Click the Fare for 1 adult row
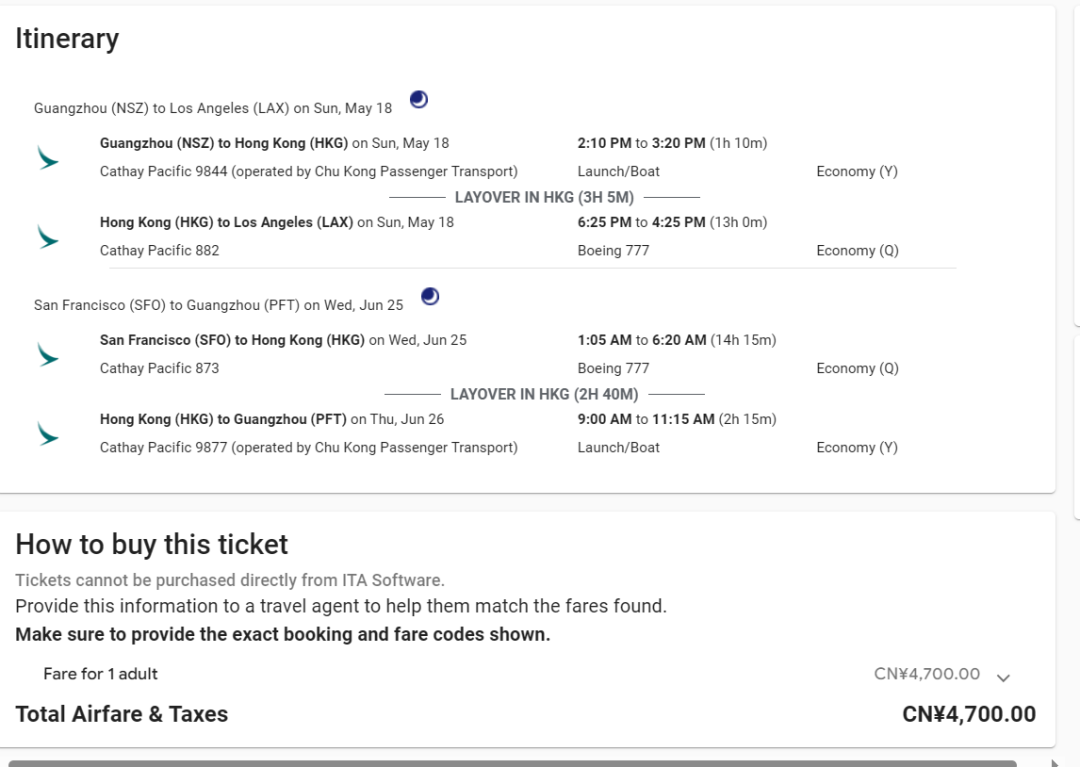 [x=100, y=674]
